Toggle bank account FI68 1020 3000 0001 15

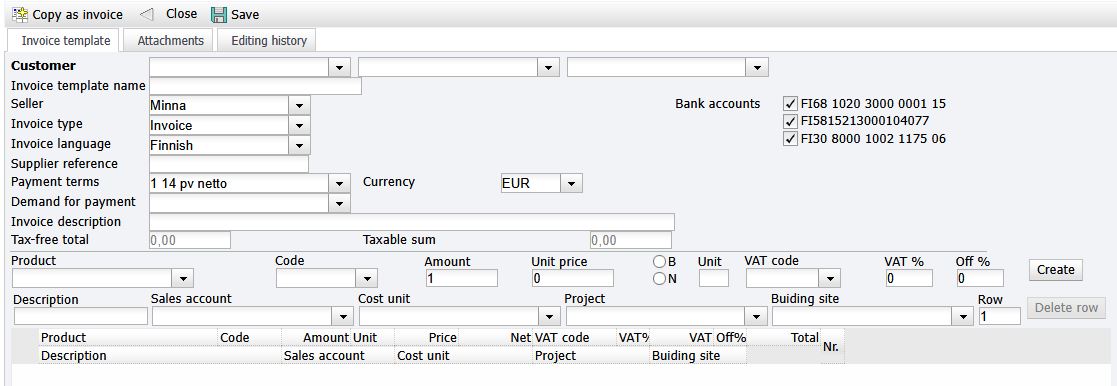pyautogui.click(x=789, y=104)
